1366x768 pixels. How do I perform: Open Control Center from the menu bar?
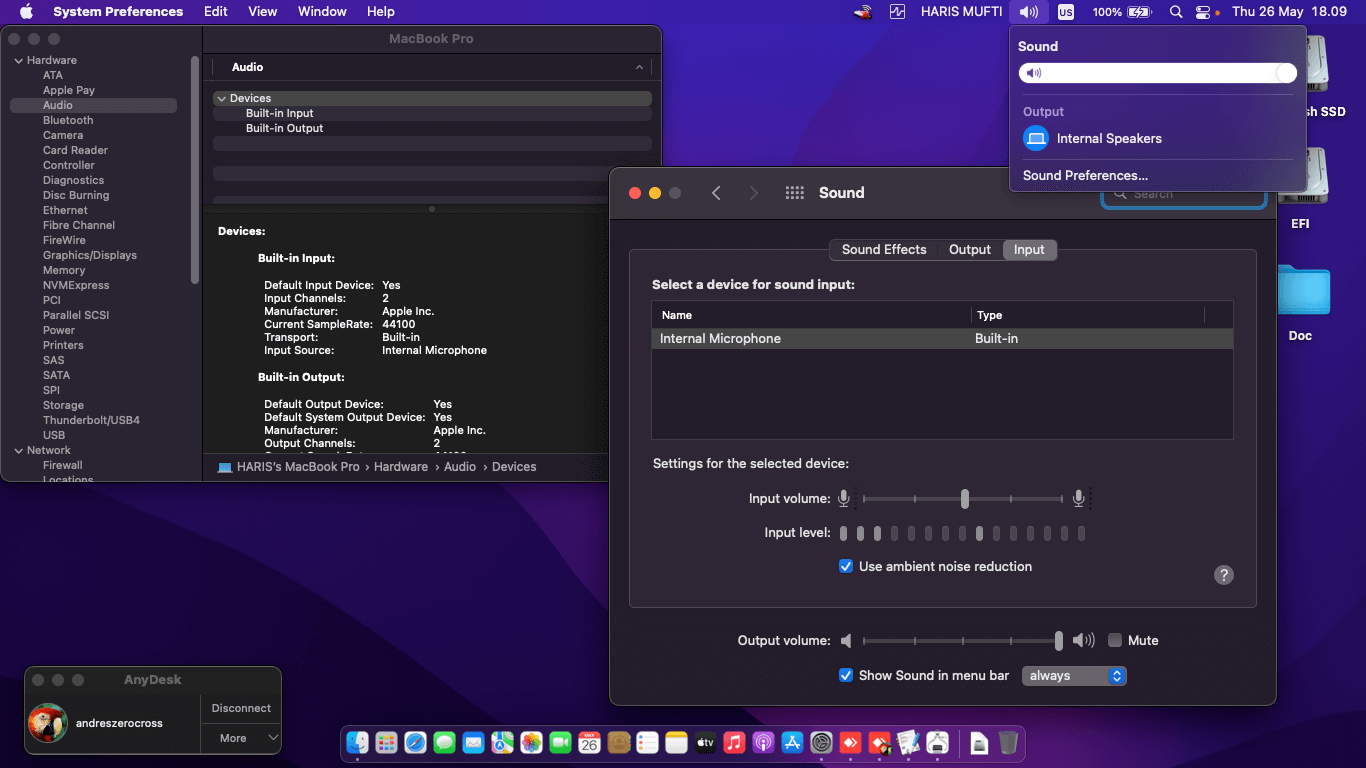point(1203,12)
